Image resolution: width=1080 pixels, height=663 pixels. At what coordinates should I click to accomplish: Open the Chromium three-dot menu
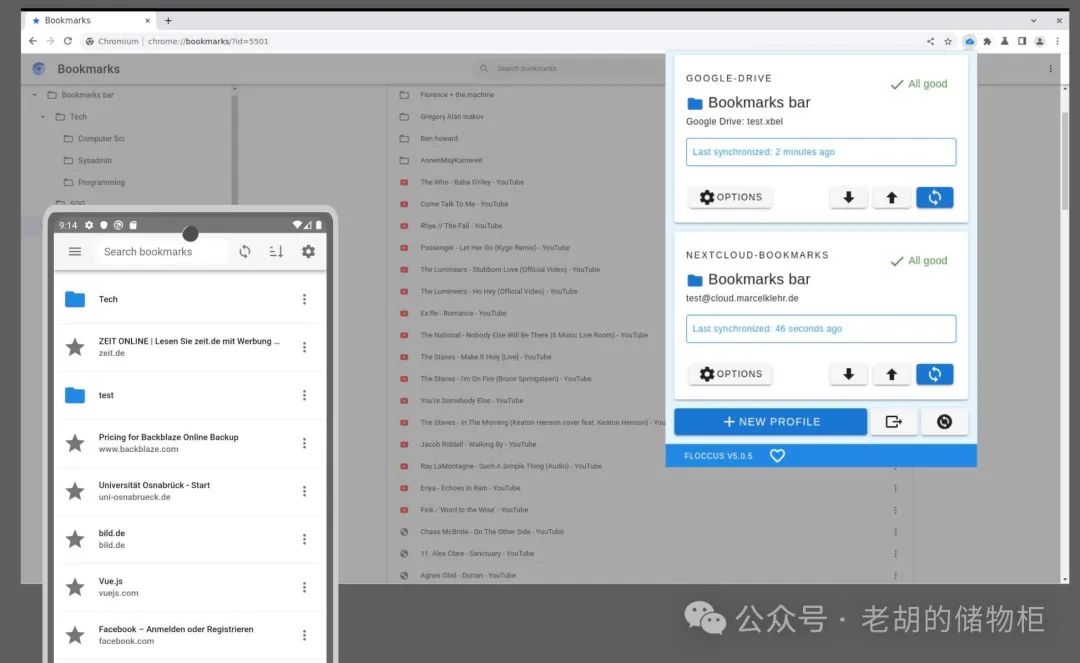pos(1057,41)
